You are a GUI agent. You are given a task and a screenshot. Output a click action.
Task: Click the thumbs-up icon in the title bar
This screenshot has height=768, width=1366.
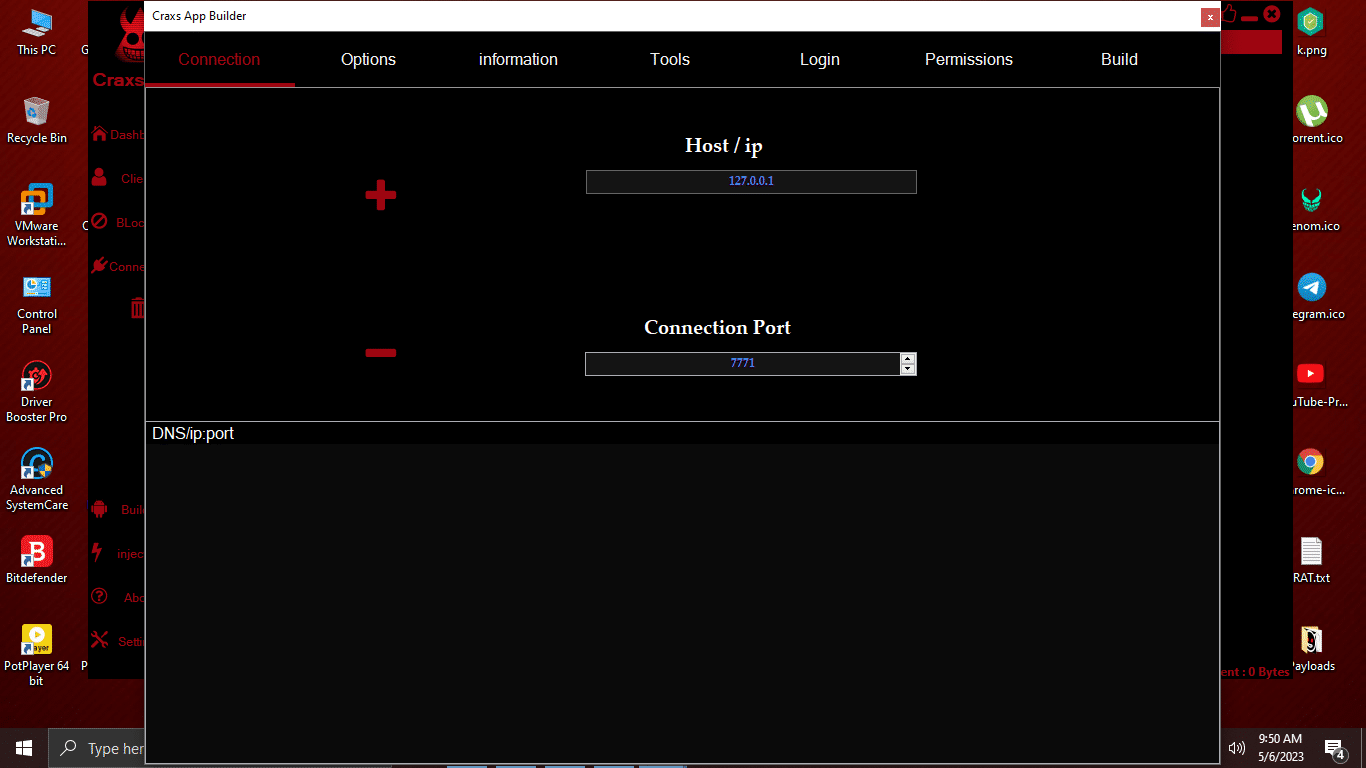[x=1228, y=15]
